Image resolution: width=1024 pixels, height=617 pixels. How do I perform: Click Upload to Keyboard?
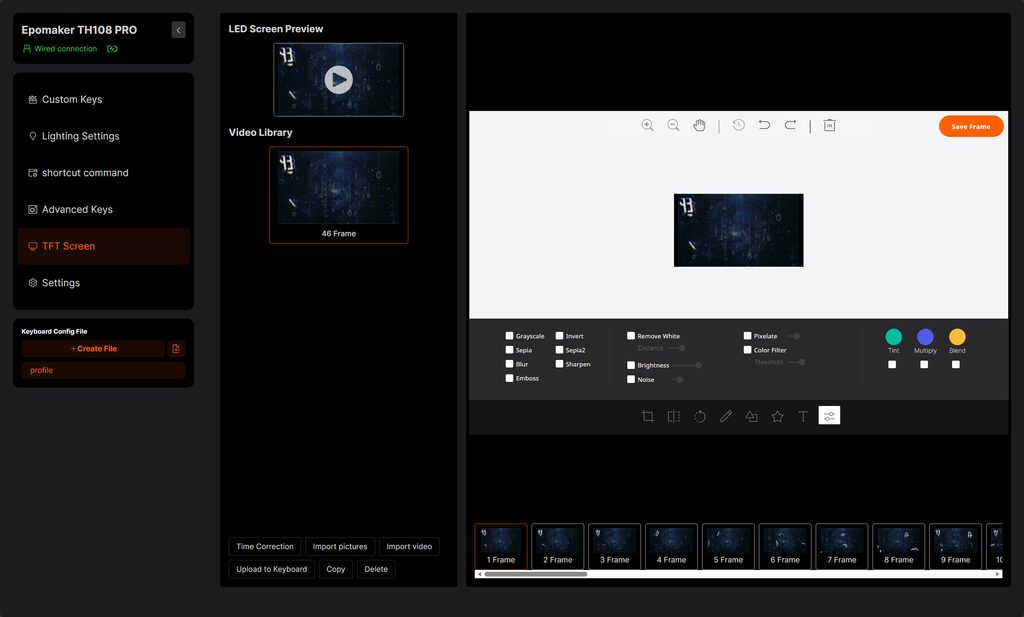pyautogui.click(x=272, y=569)
